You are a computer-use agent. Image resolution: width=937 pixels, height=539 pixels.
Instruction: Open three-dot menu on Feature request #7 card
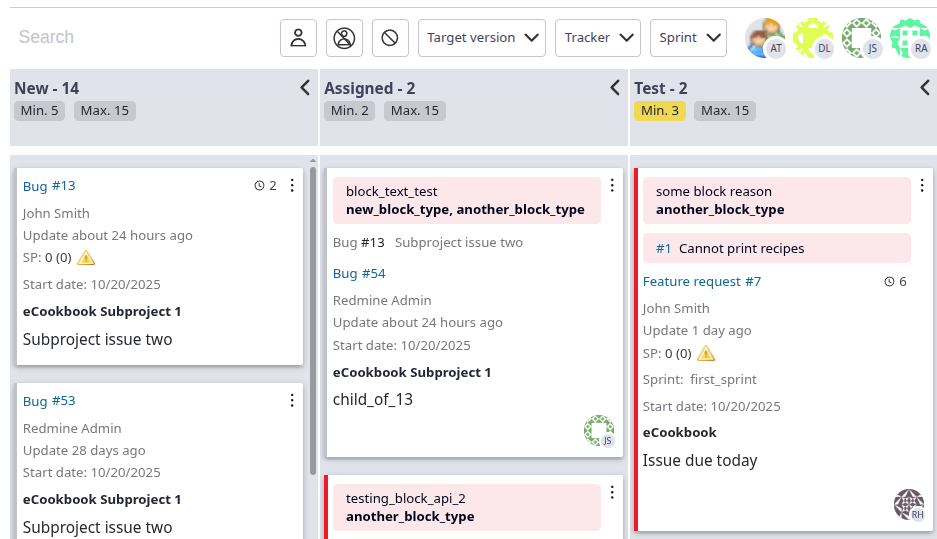[x=921, y=186]
